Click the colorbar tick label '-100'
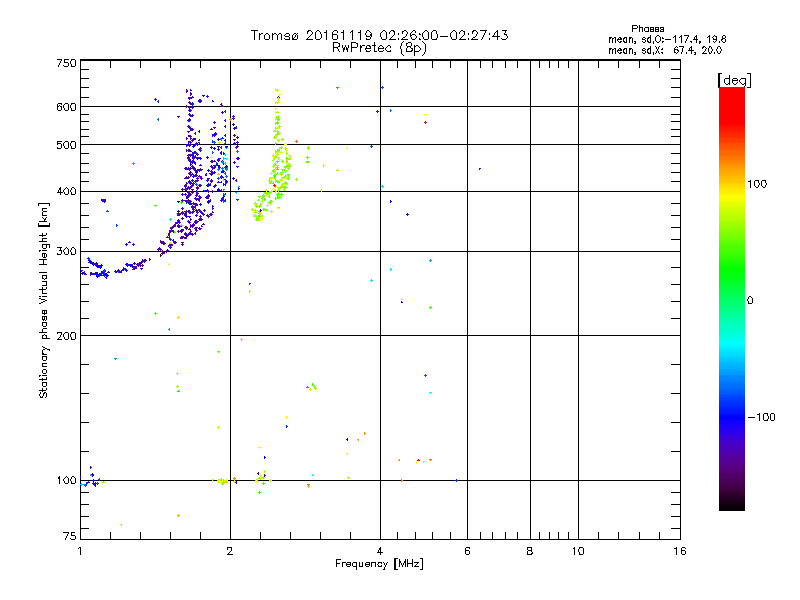This screenshot has height=600, width=800. [x=761, y=417]
